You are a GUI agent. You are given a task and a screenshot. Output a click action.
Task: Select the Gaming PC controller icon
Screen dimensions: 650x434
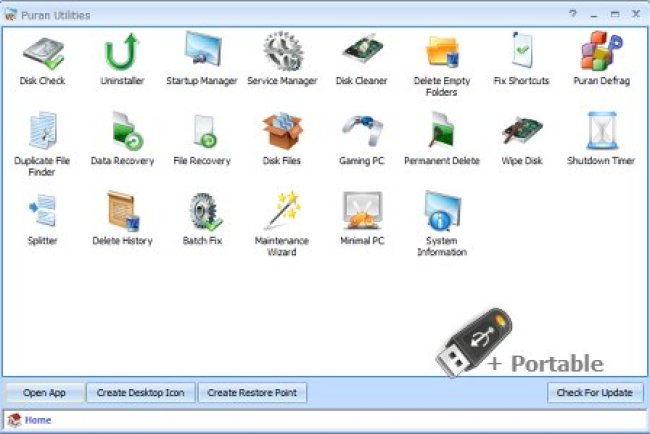(362, 130)
